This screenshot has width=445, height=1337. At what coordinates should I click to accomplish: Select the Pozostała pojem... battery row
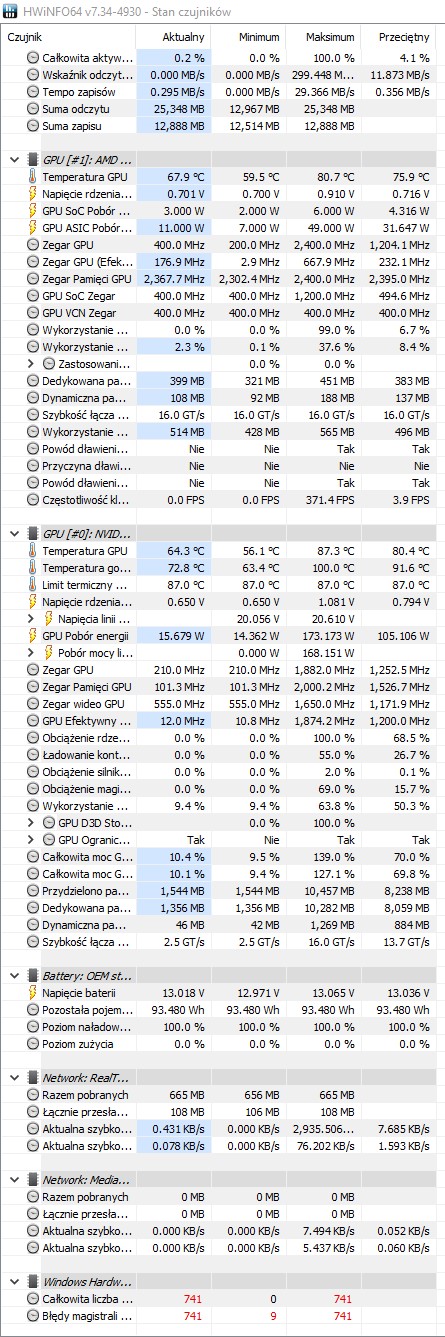[x=222, y=1010]
